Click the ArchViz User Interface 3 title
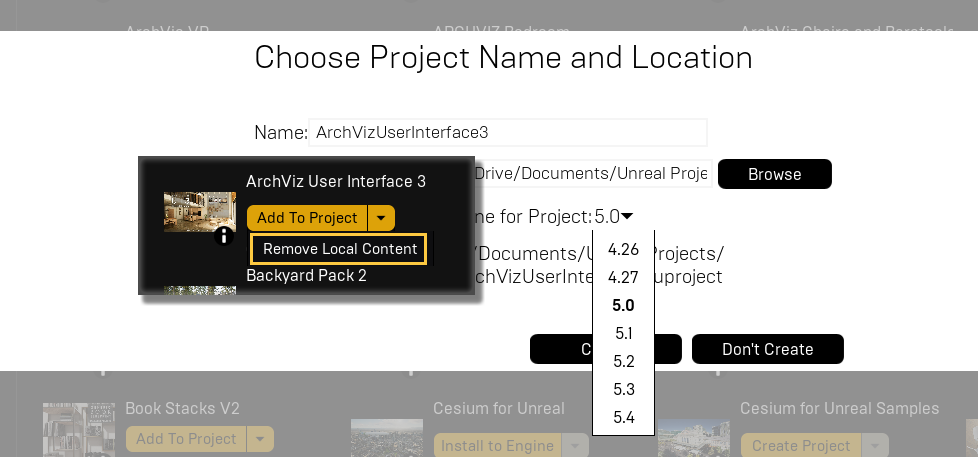978x457 pixels. [x=336, y=181]
